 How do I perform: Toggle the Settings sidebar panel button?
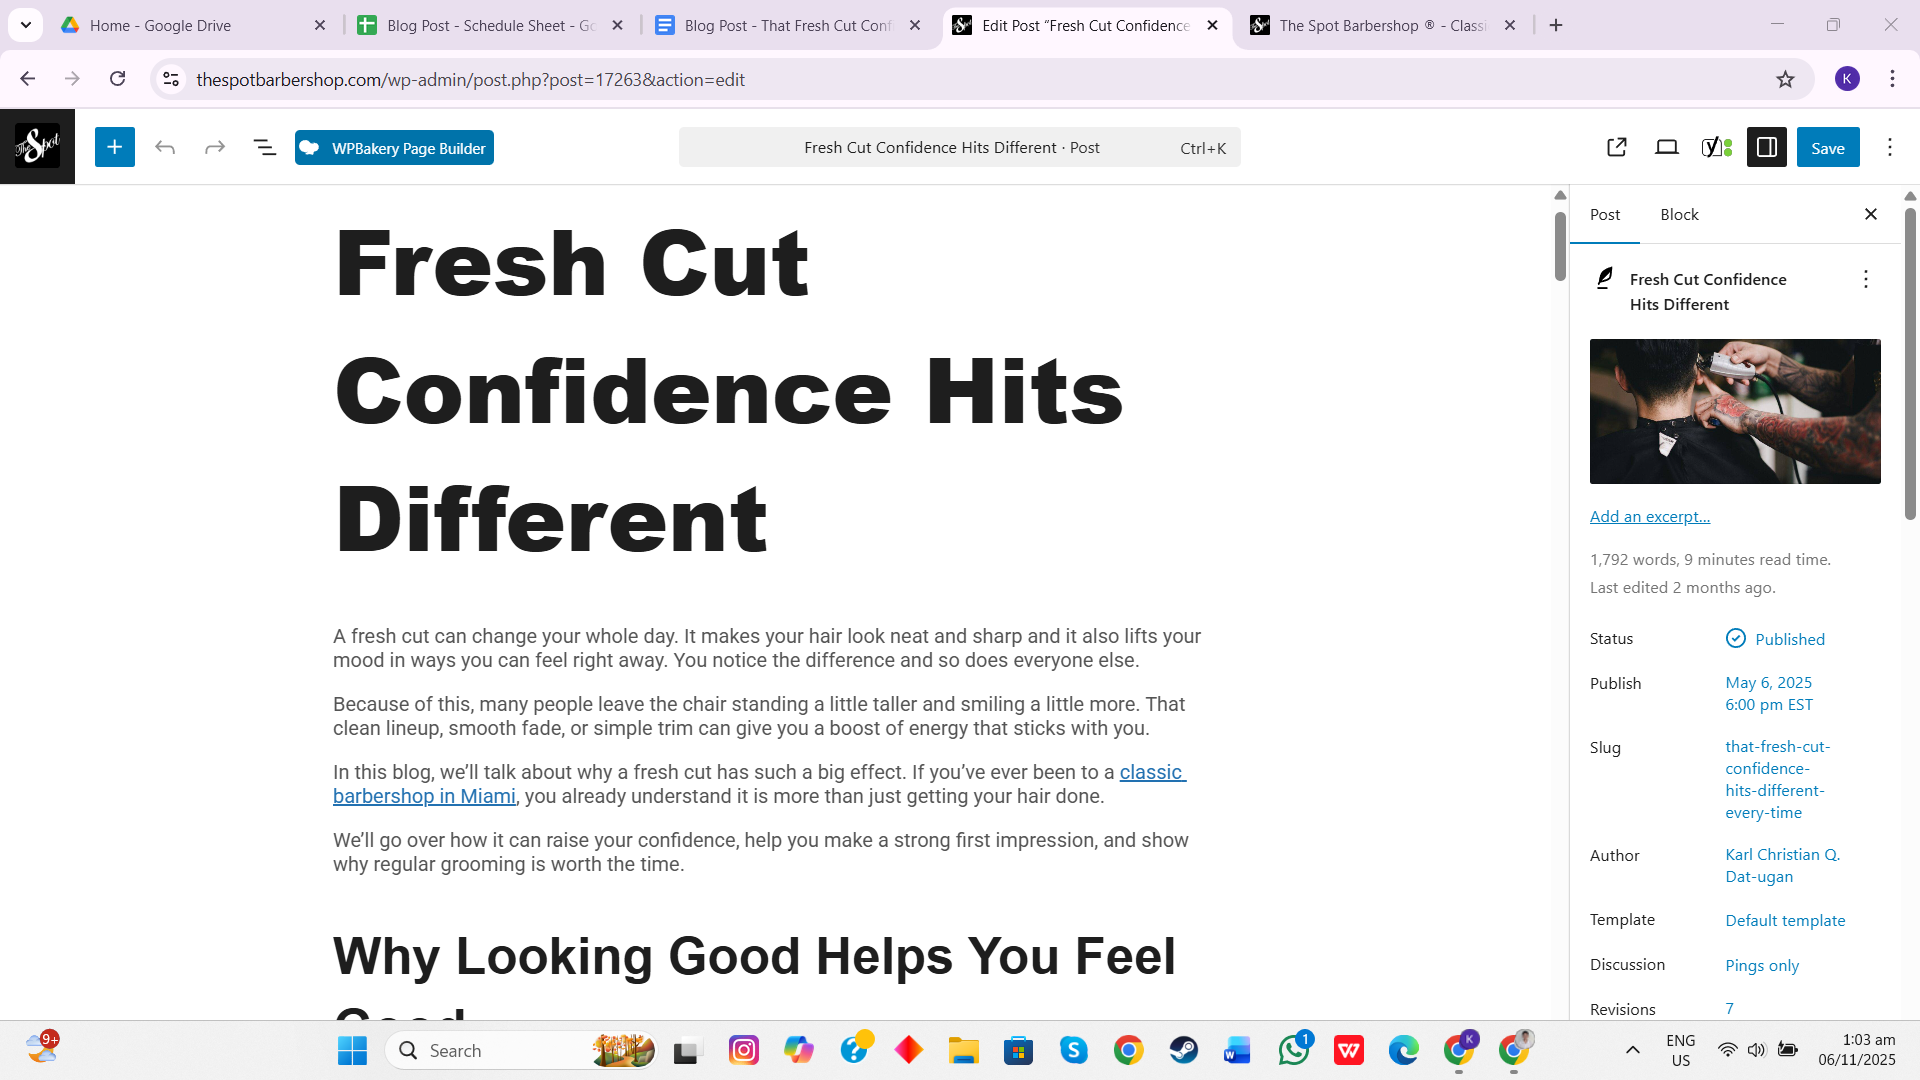click(x=1767, y=148)
